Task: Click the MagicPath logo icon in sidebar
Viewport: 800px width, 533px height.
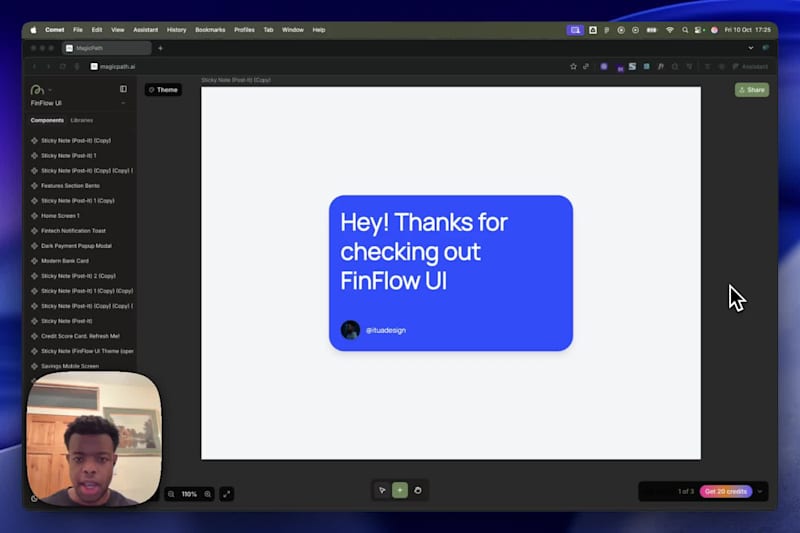Action: 37,90
